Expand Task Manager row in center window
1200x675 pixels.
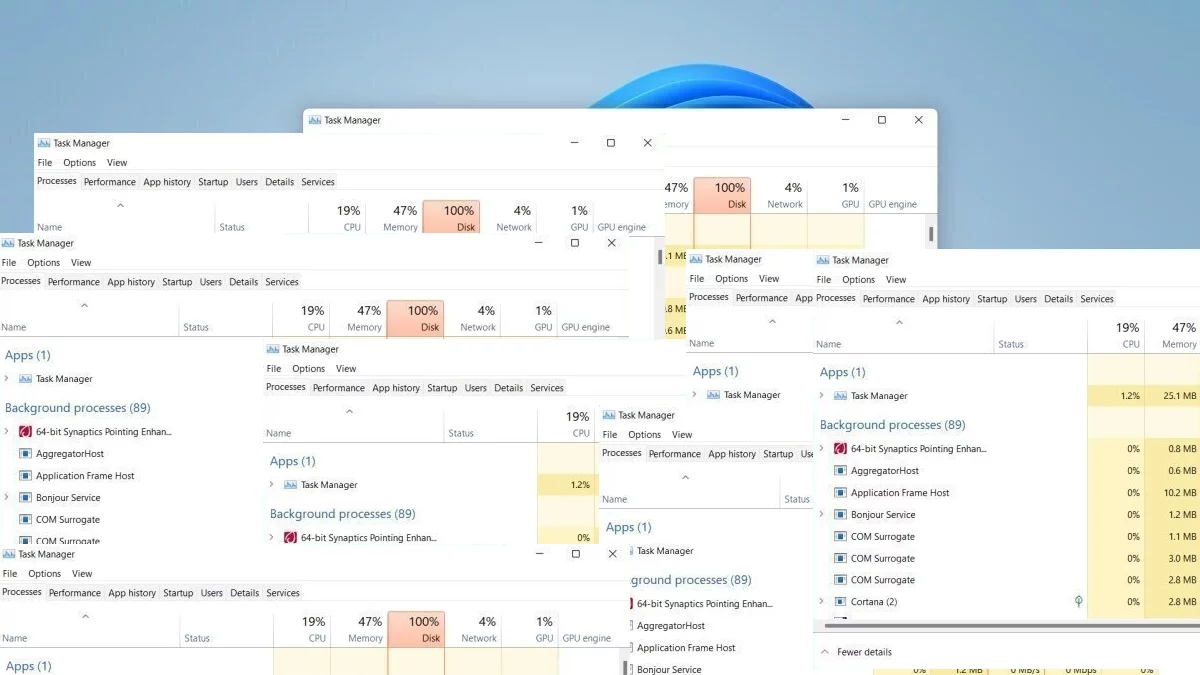tap(271, 485)
